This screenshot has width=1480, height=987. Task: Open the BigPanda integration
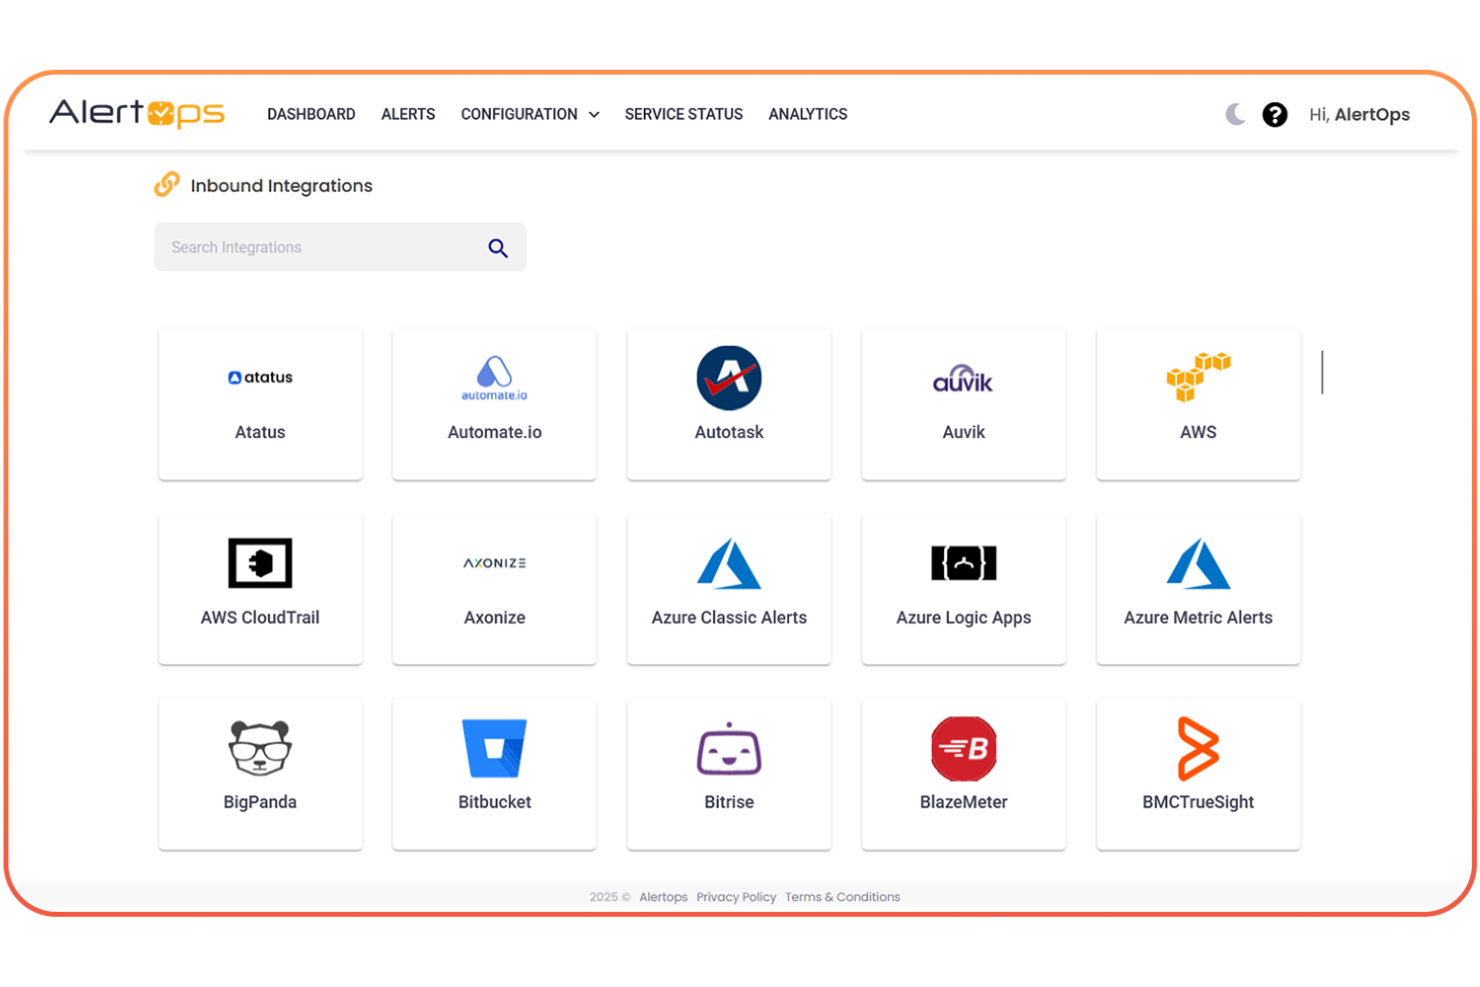coord(260,773)
